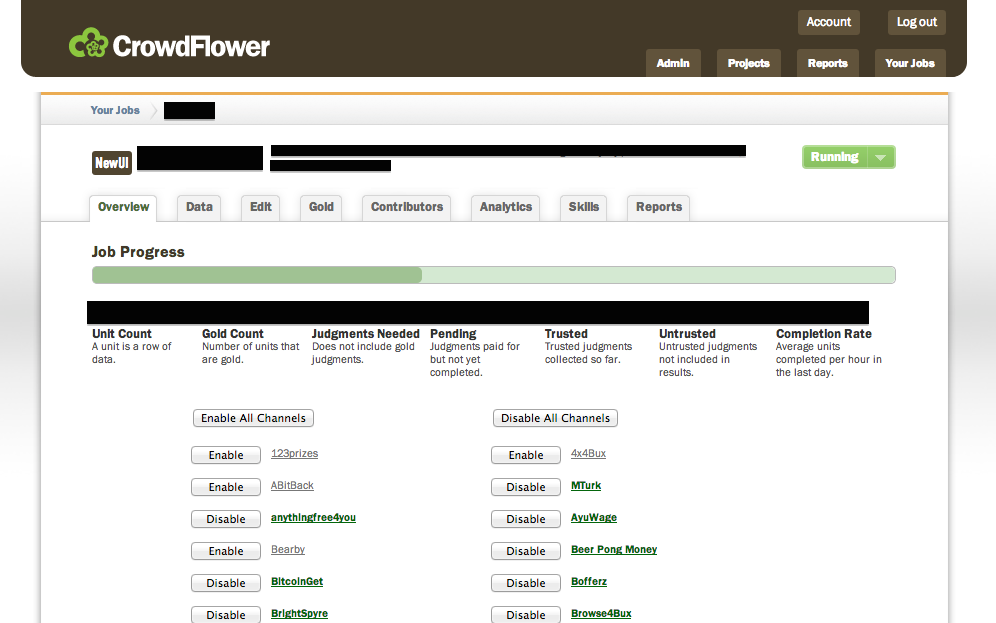
Task: Open the Running status dropdown arrow
Action: 881,157
